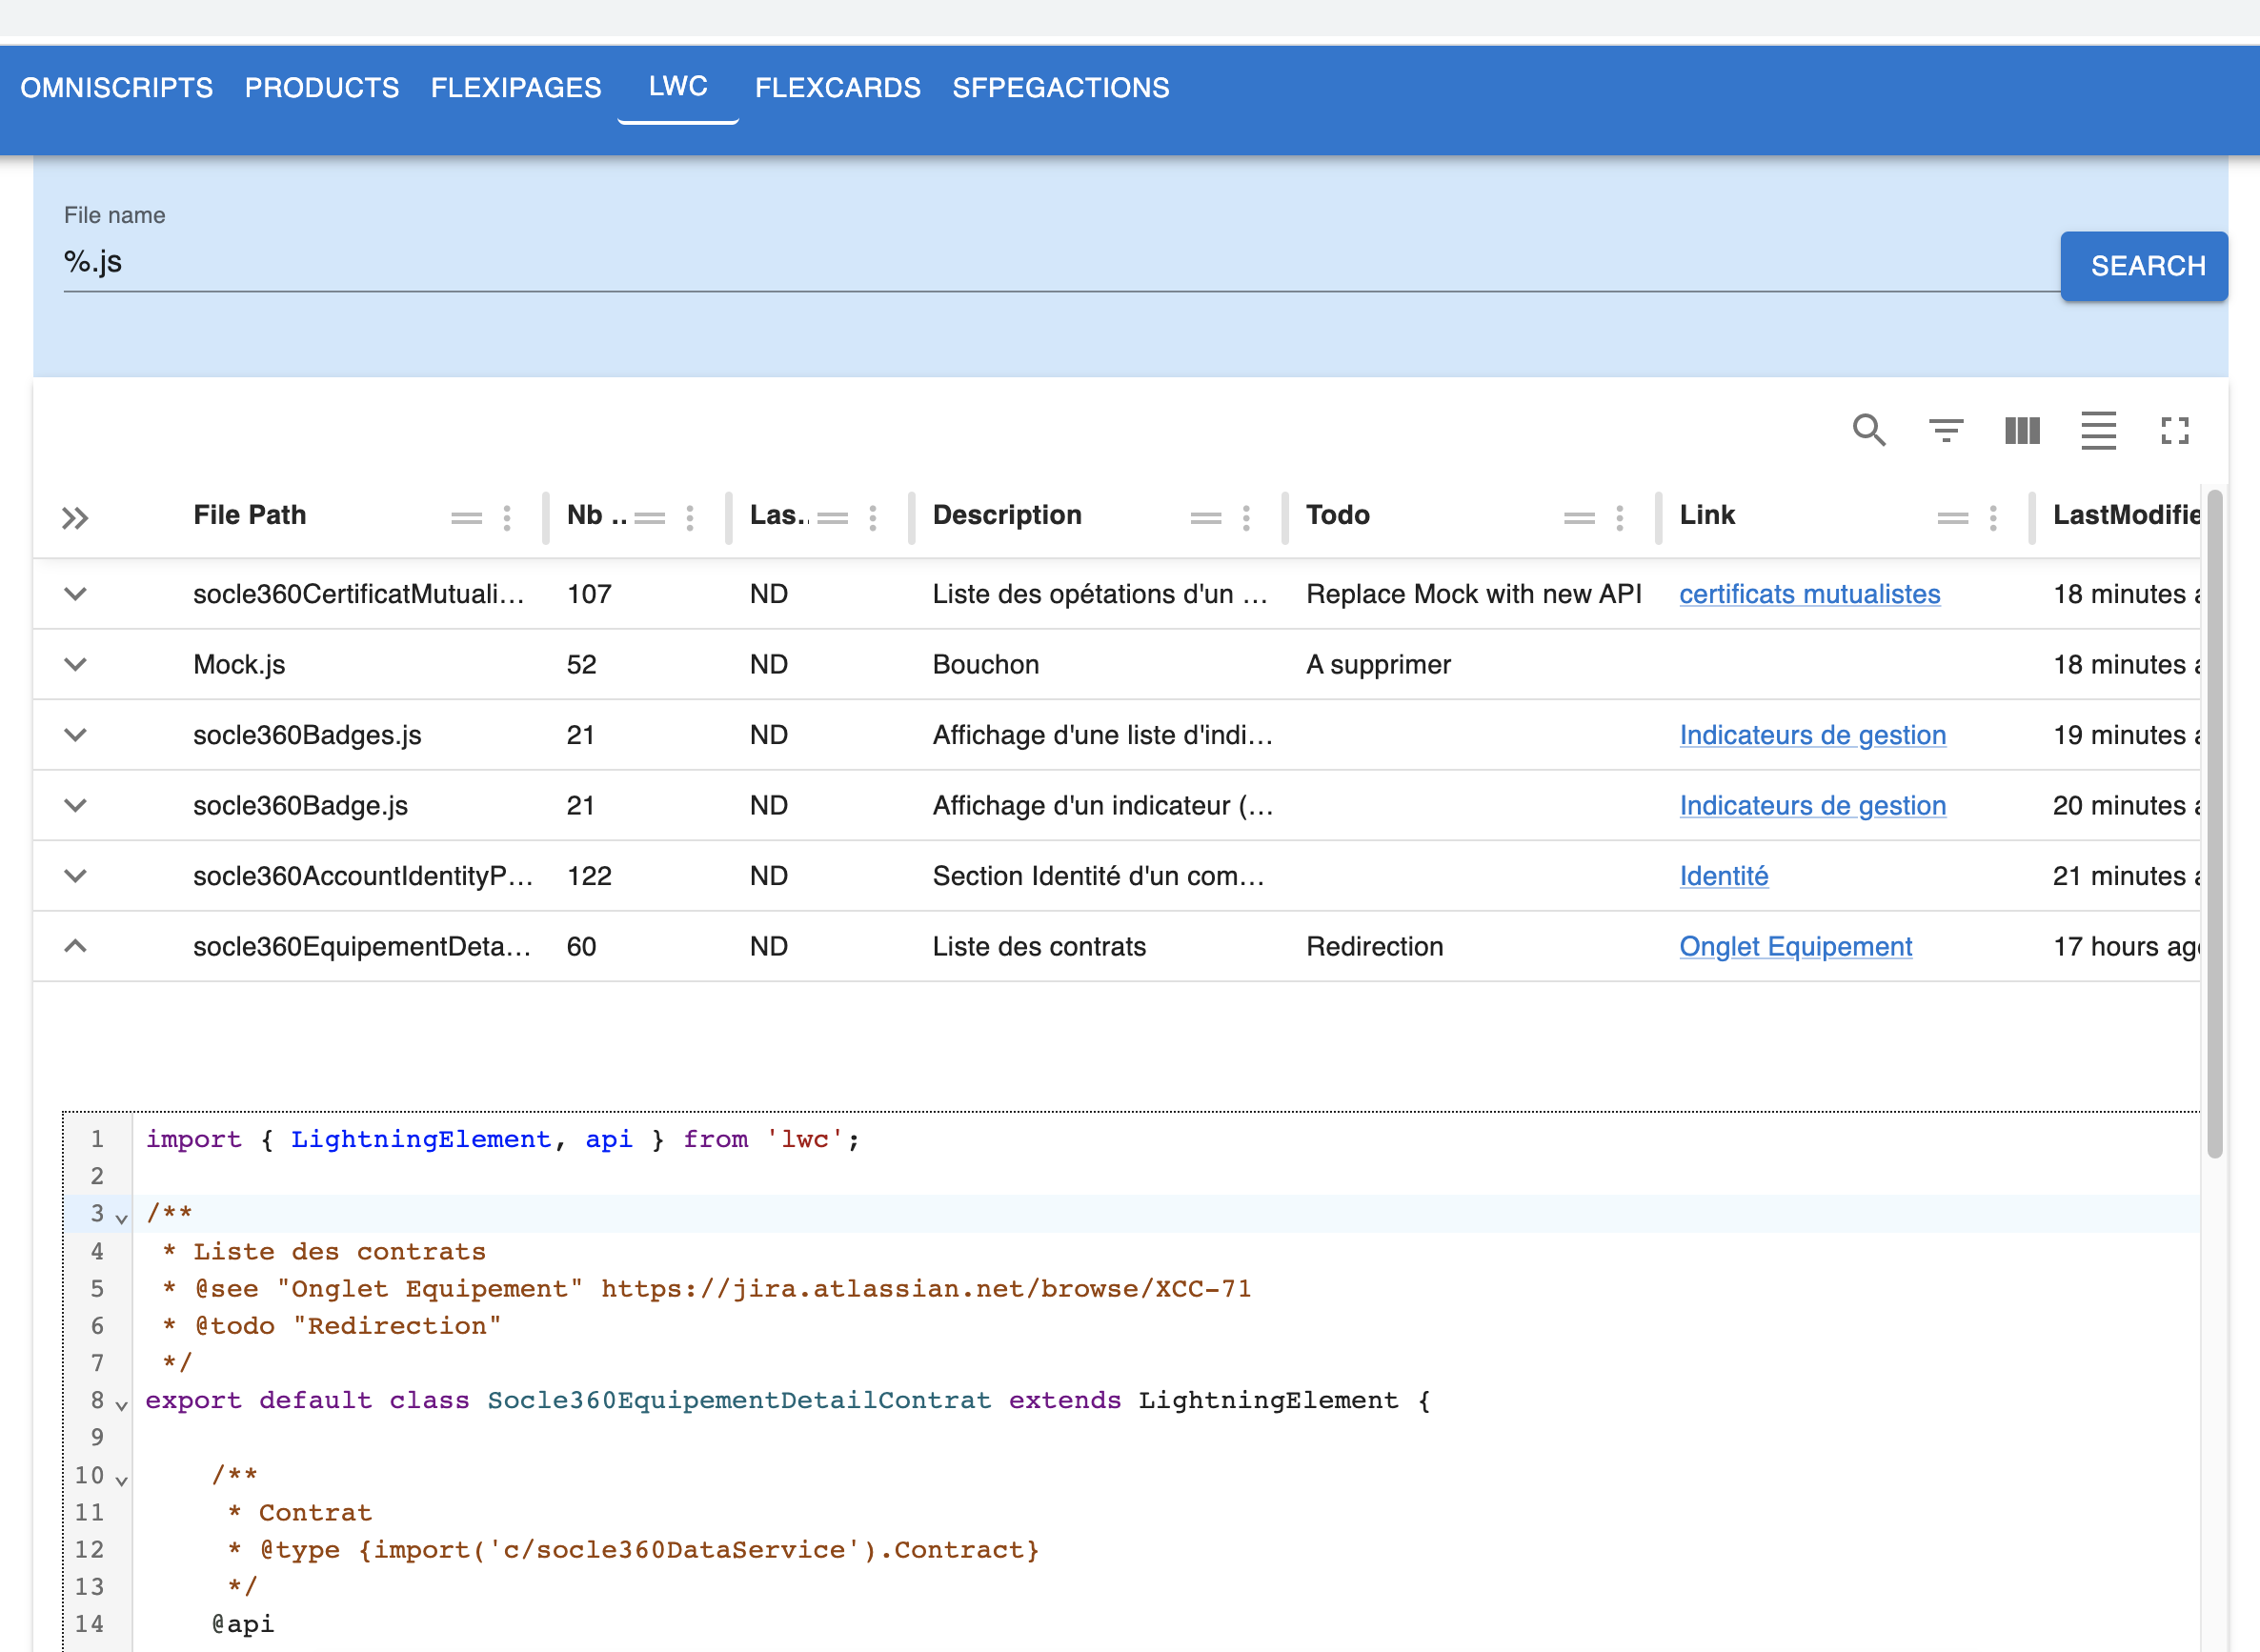Select the 'A supprimer' todo cell
2260x1652 pixels.
pos(1378,664)
